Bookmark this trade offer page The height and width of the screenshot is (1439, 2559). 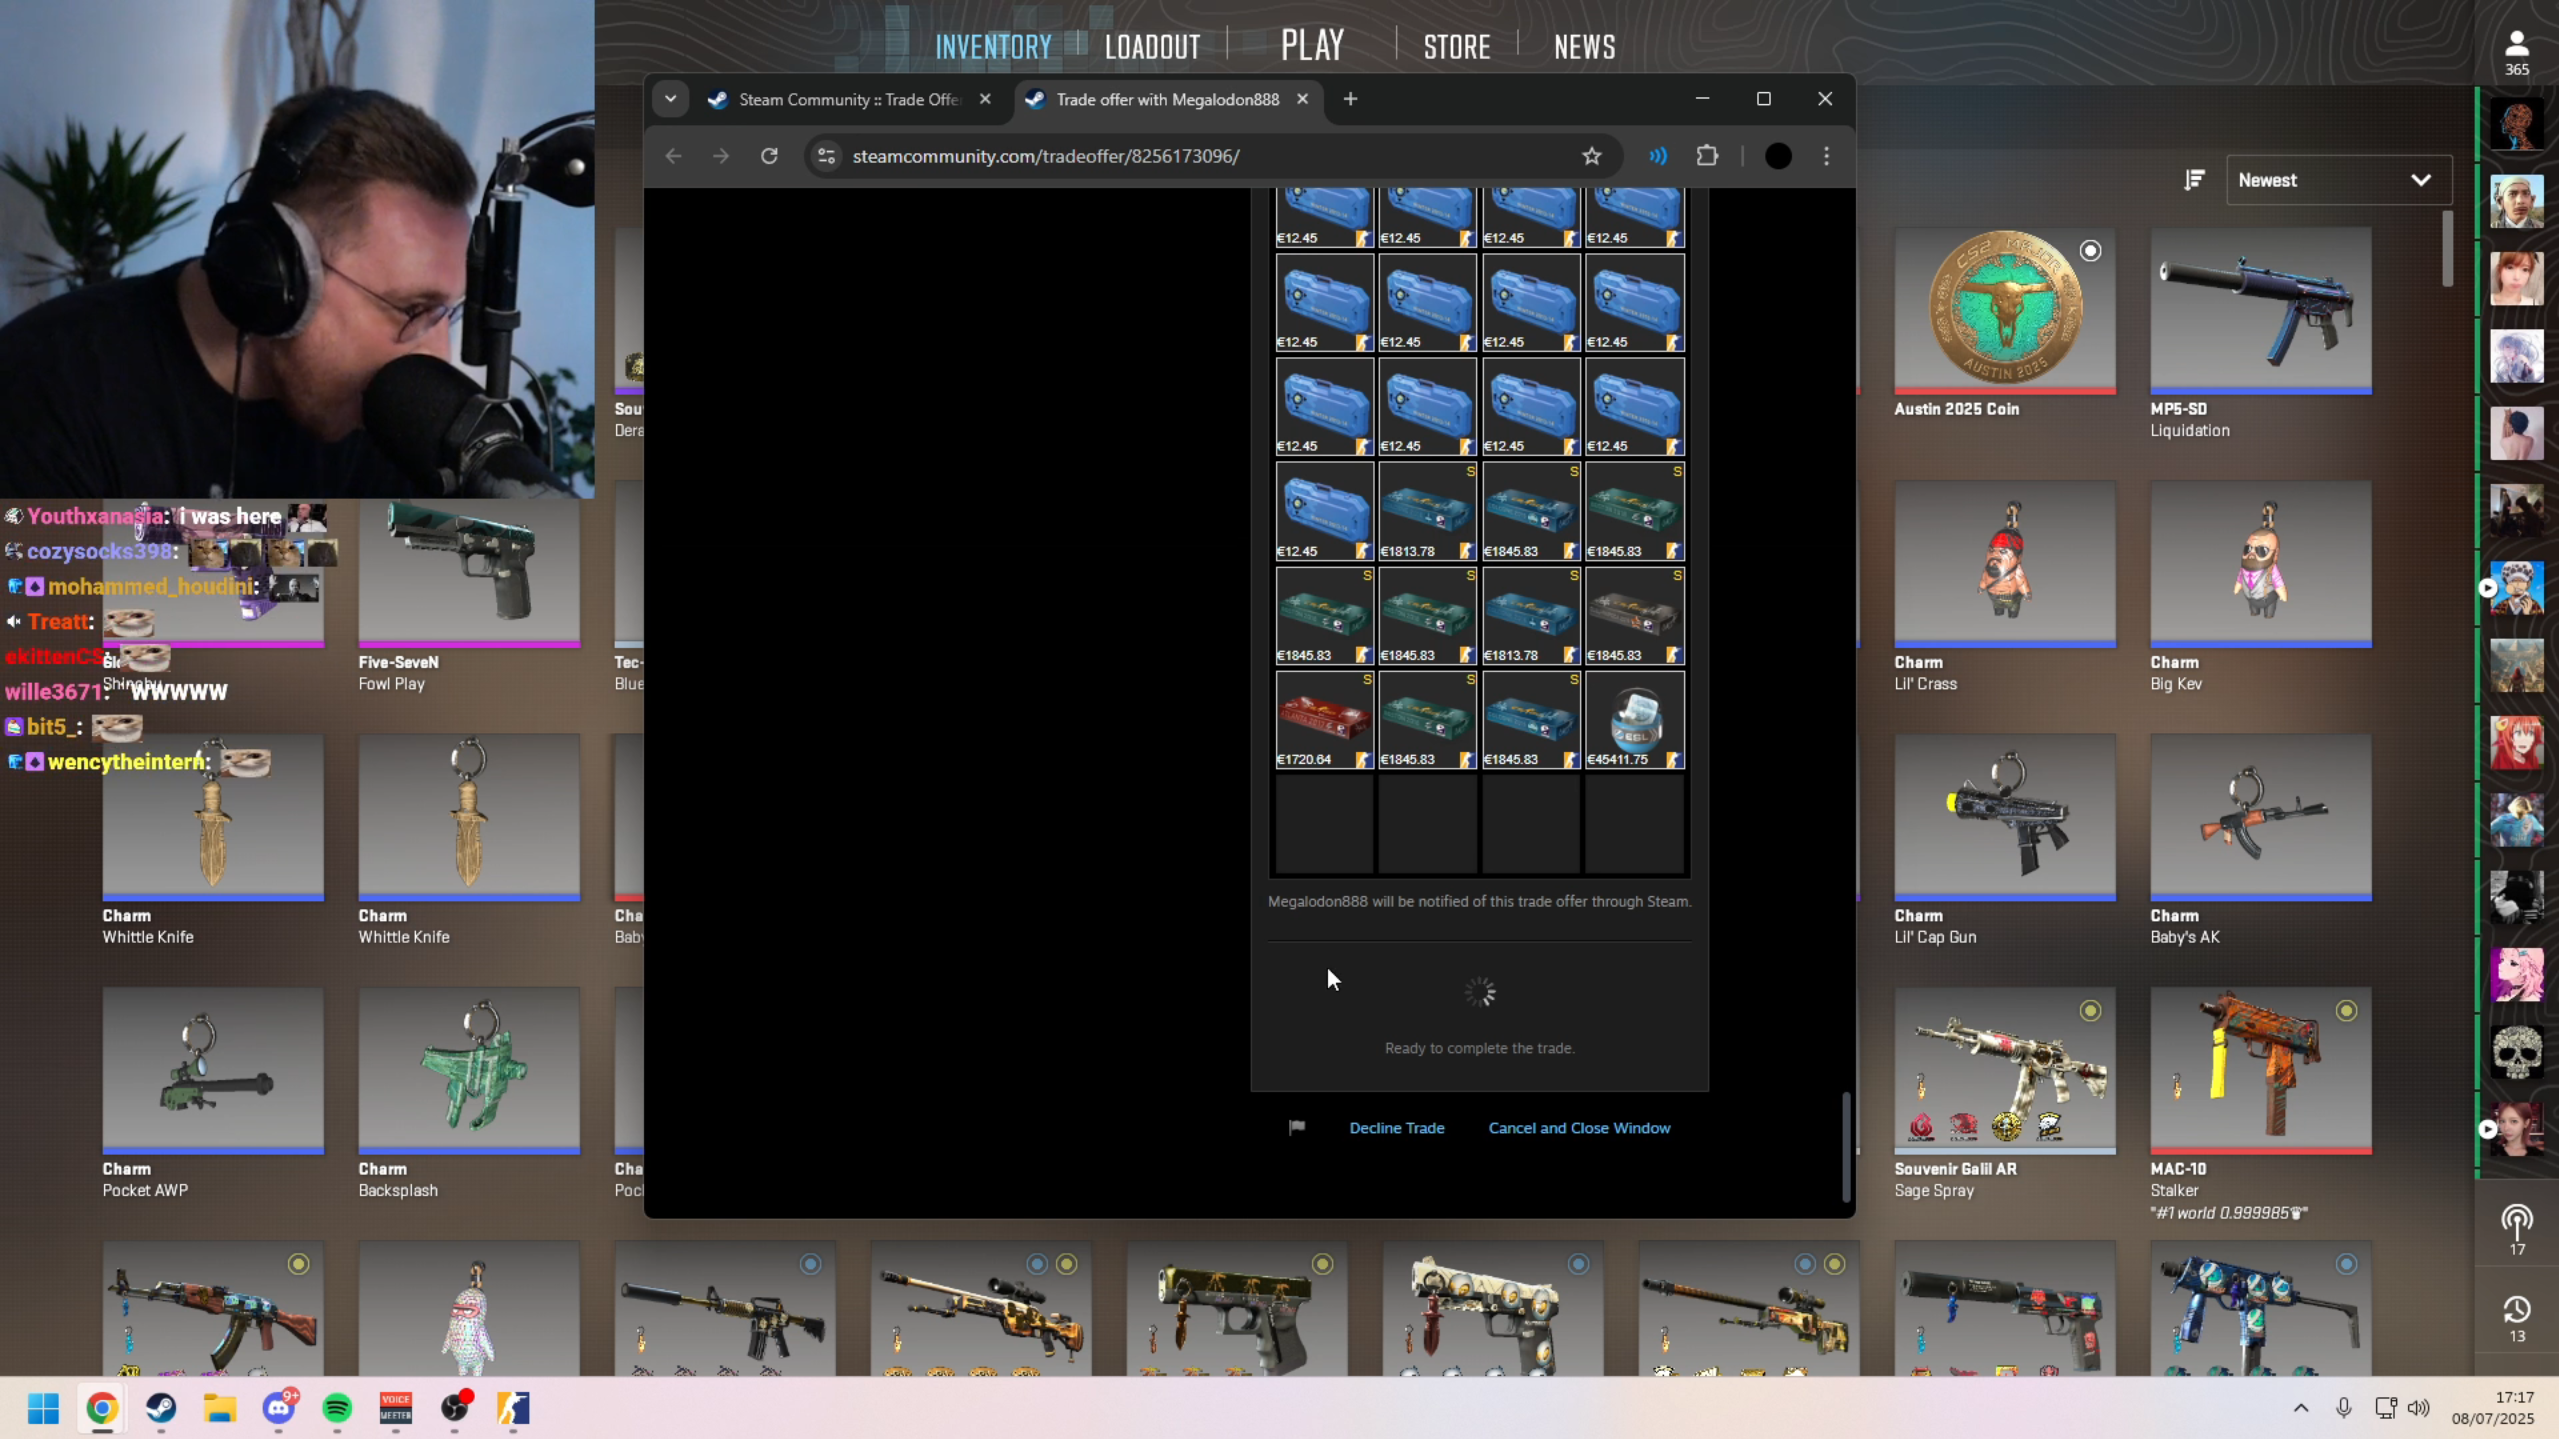point(1592,156)
